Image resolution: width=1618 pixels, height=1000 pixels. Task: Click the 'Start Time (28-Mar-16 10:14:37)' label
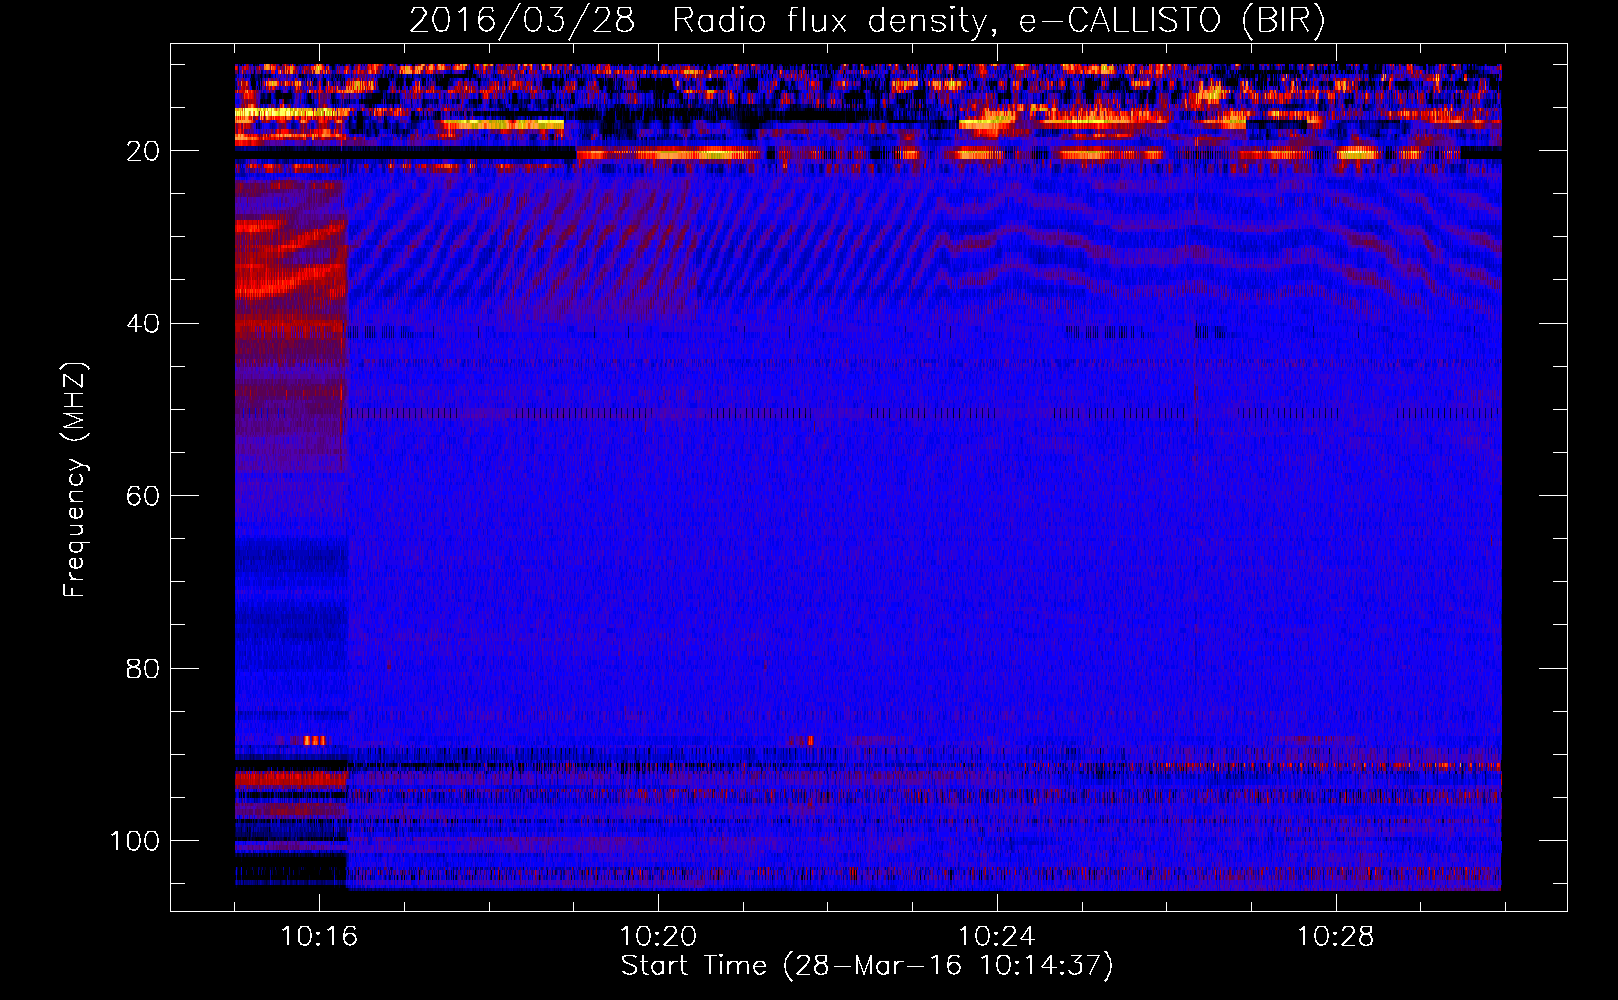pyautogui.click(x=867, y=966)
